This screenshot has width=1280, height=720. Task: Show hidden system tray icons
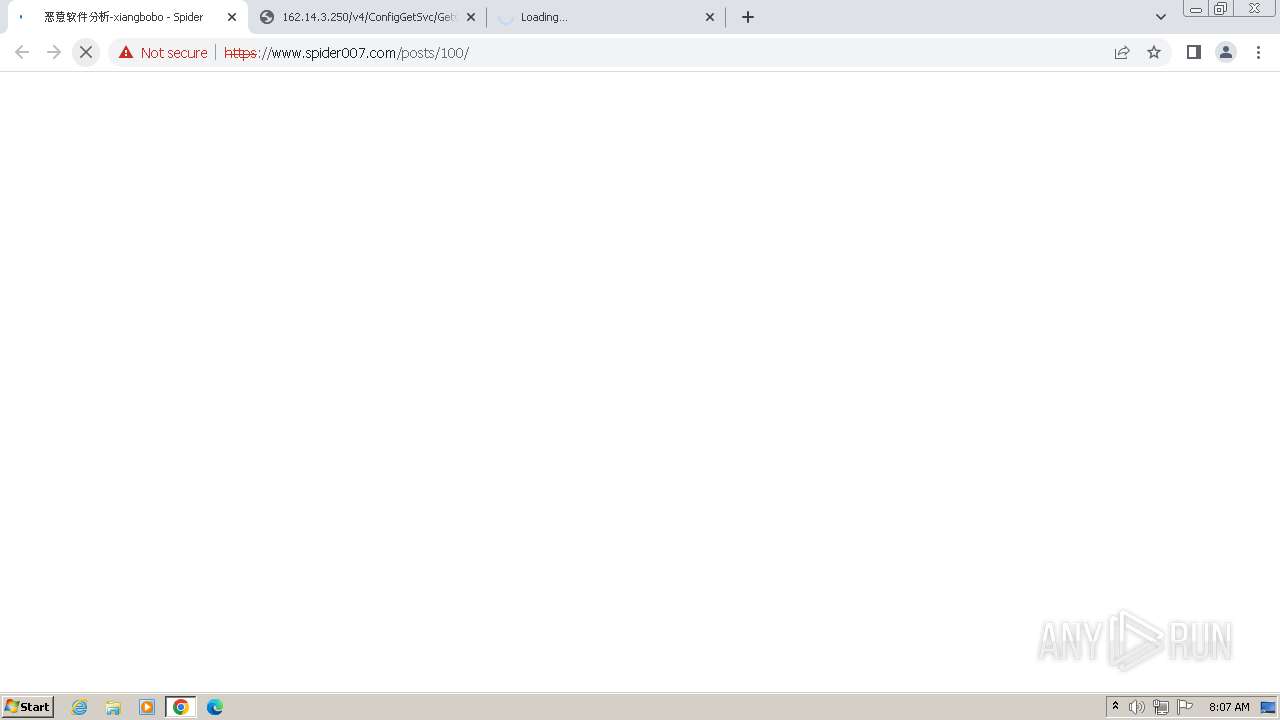1115,707
